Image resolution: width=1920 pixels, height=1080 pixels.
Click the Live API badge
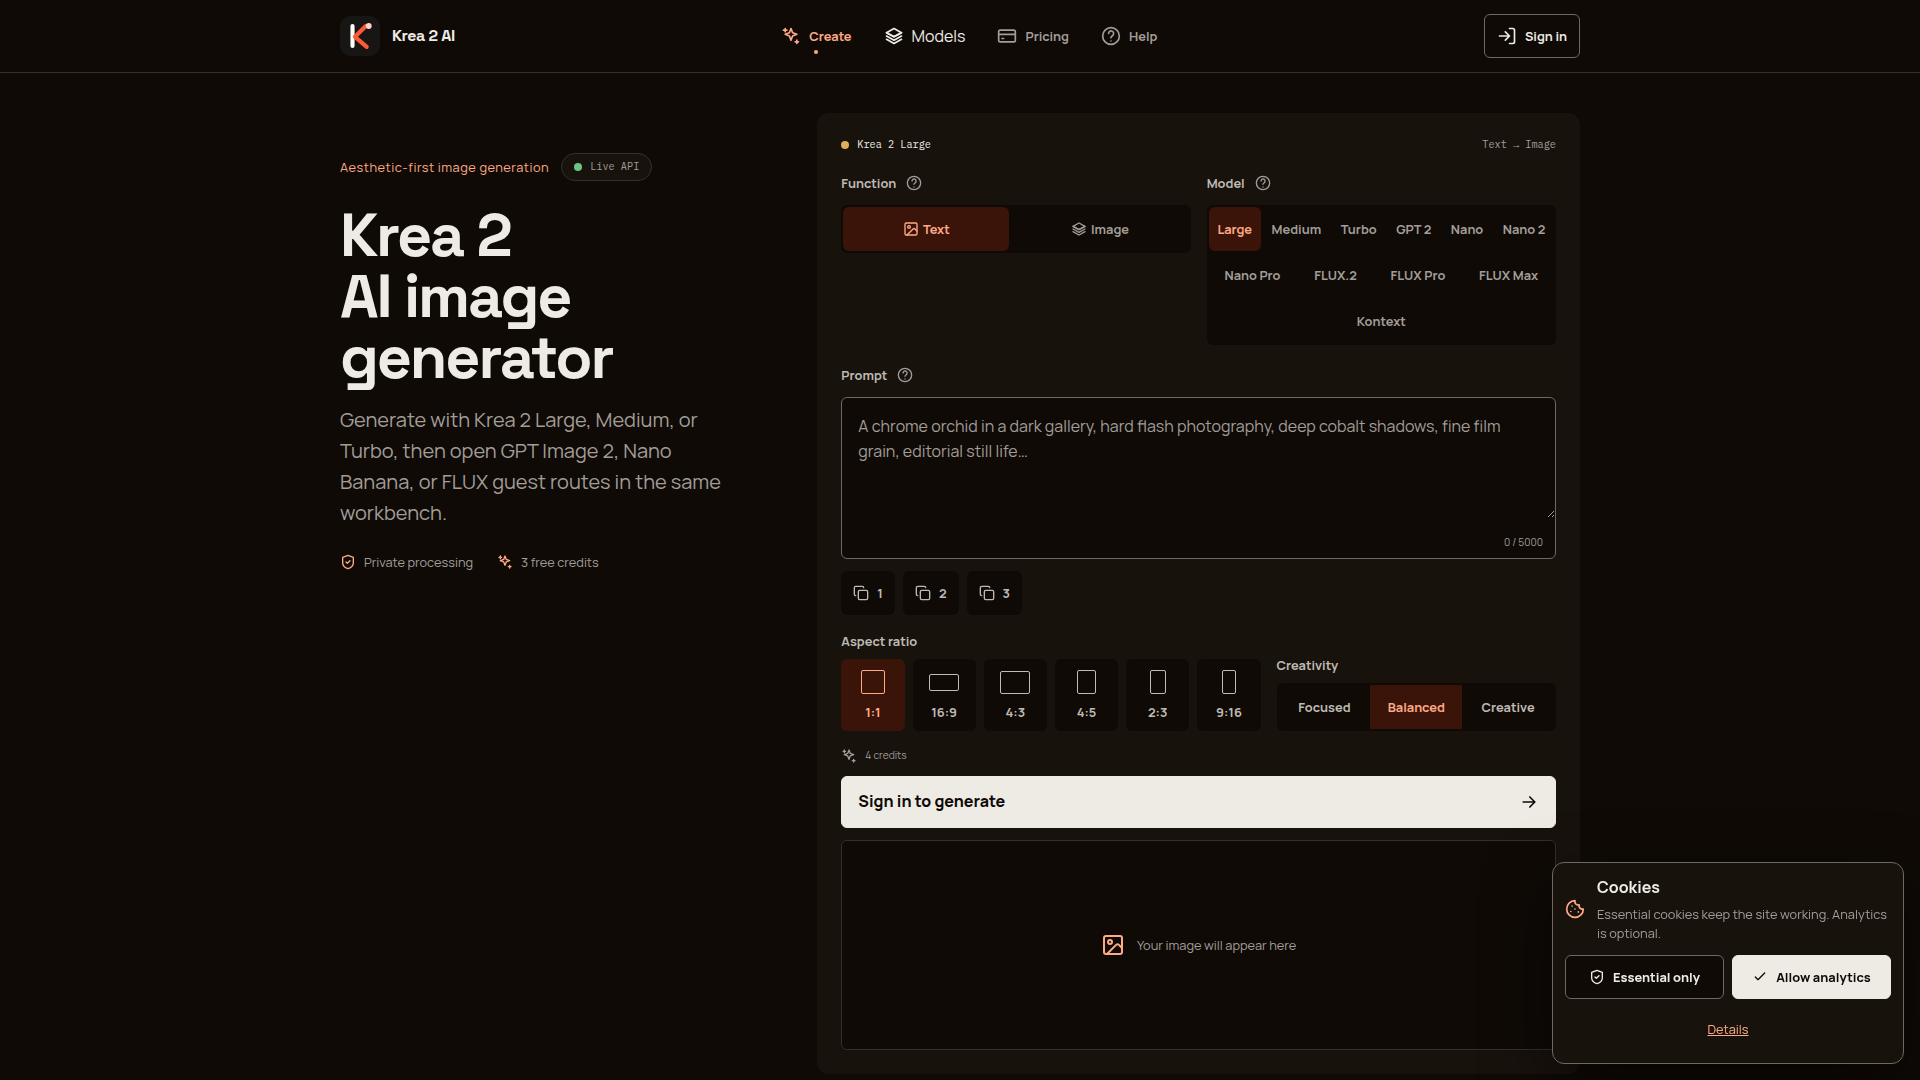pos(606,167)
